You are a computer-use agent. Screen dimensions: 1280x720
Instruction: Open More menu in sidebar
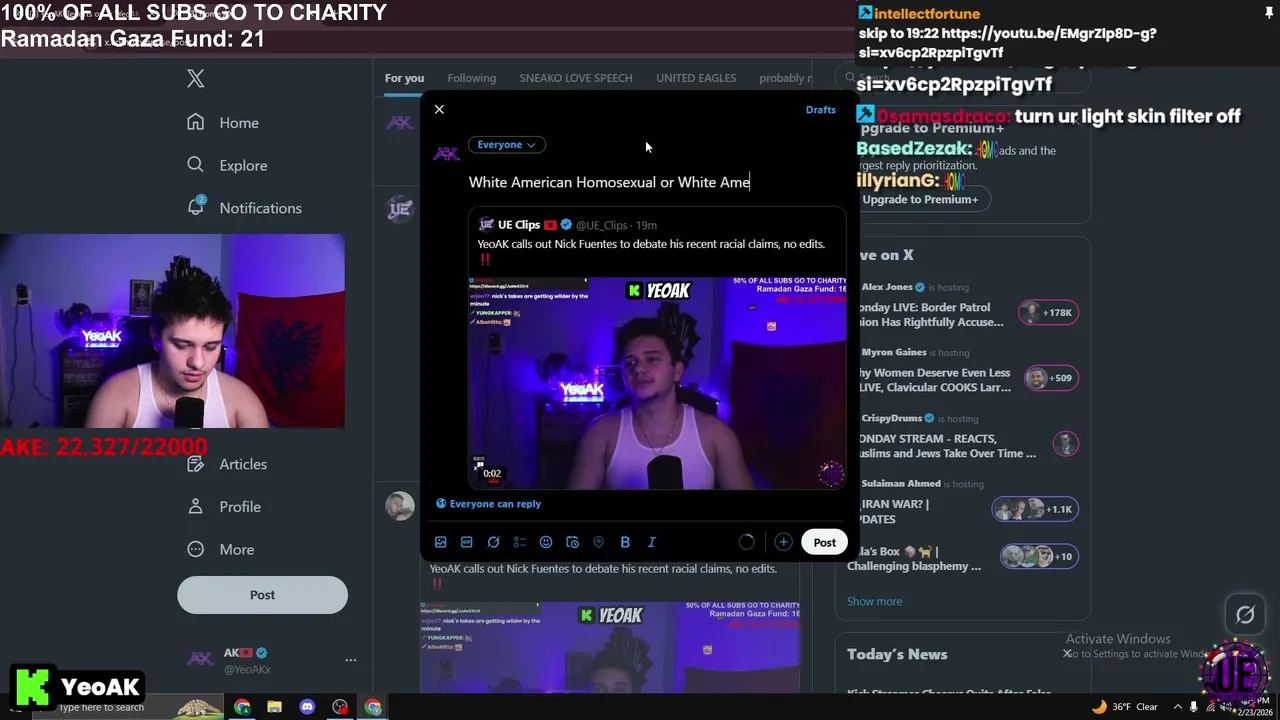[x=221, y=550]
